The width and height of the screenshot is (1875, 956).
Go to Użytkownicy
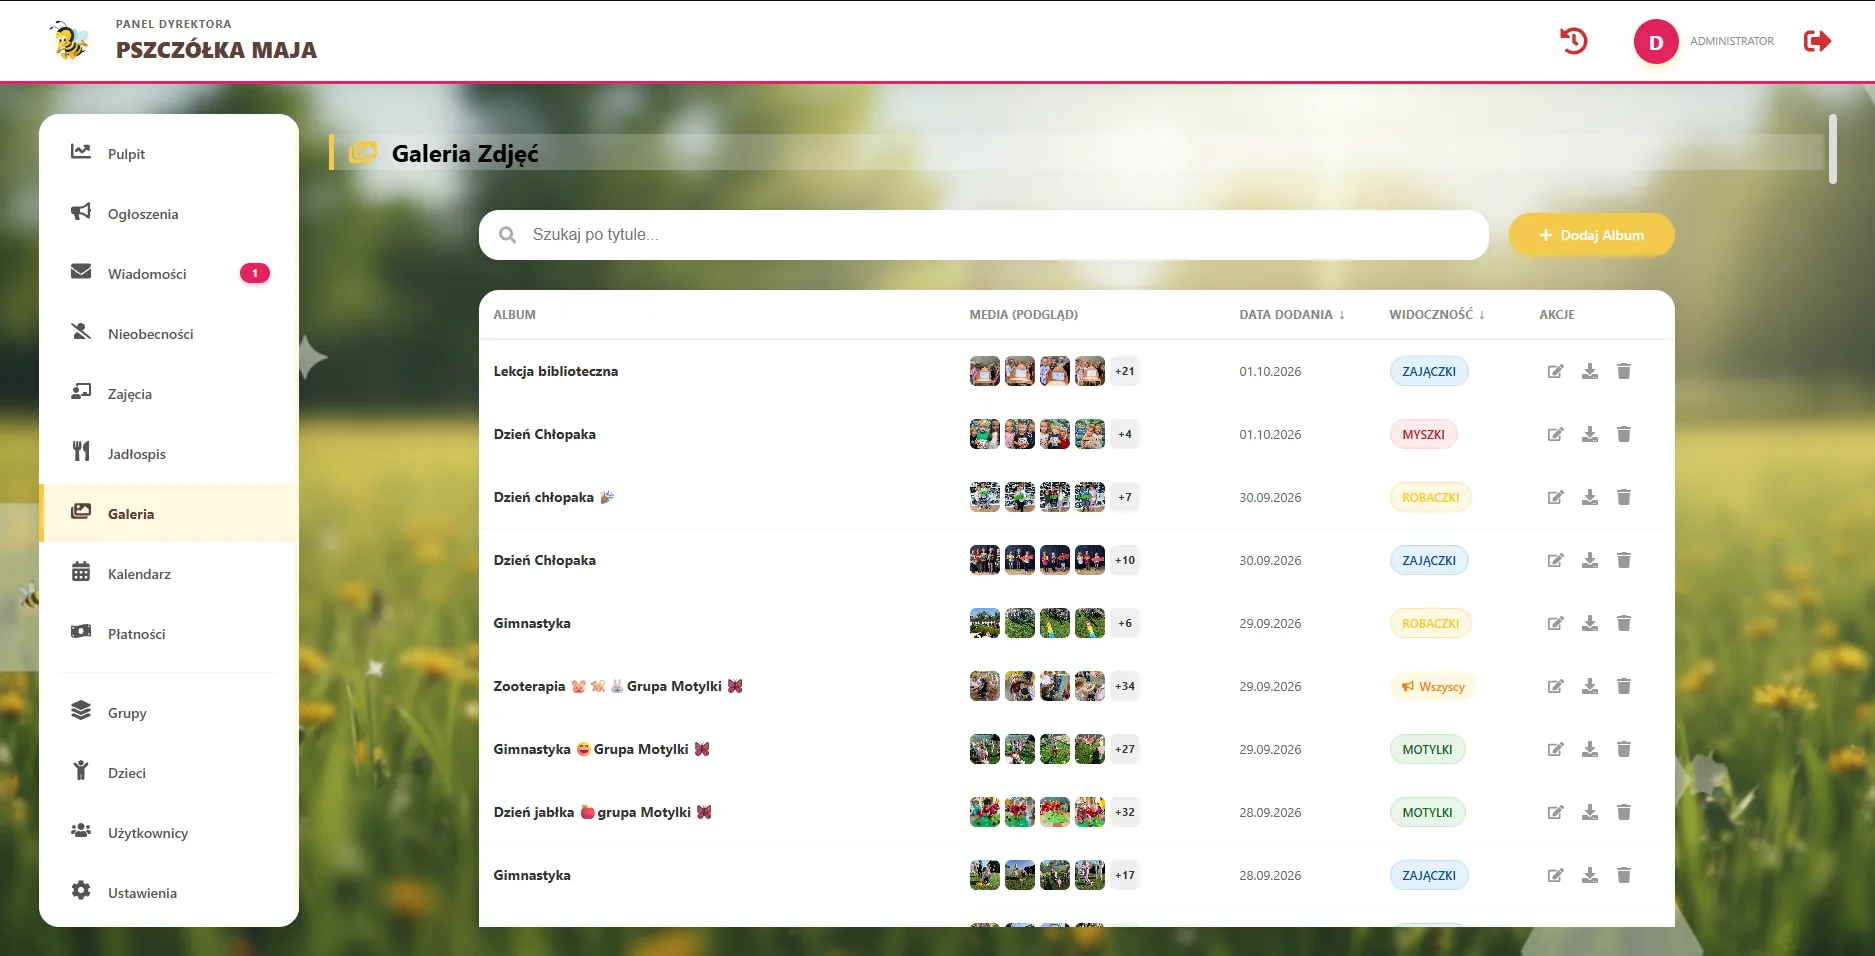click(169, 833)
